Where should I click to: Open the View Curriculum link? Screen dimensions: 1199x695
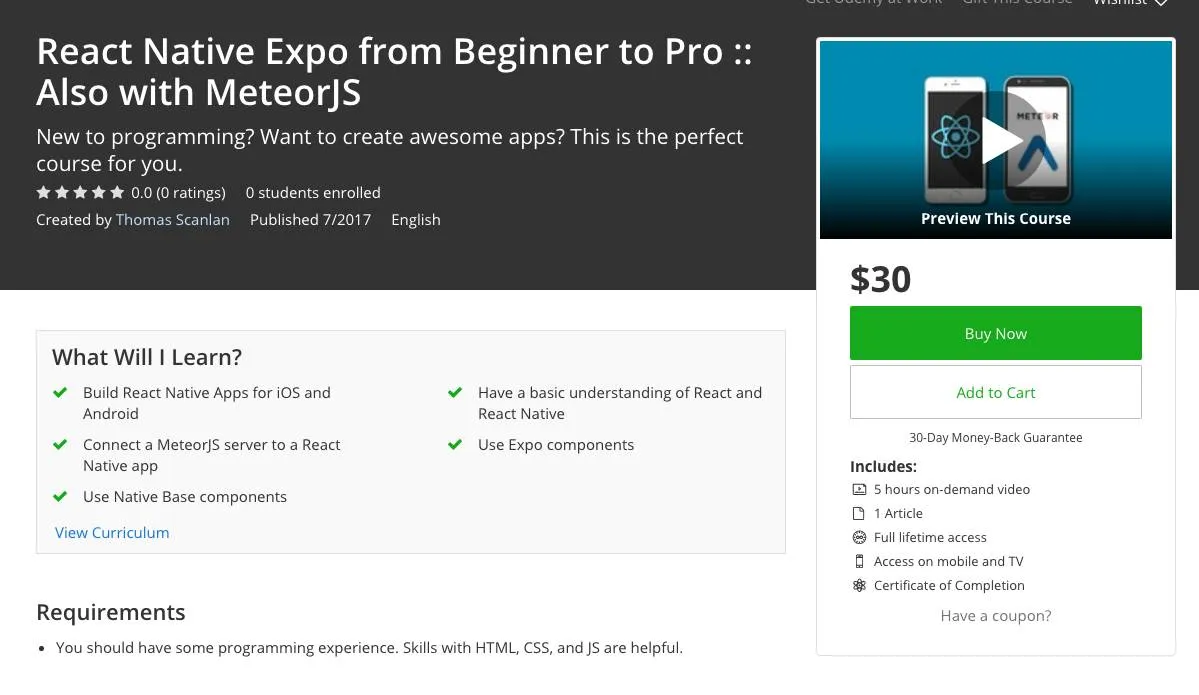[x=112, y=533]
